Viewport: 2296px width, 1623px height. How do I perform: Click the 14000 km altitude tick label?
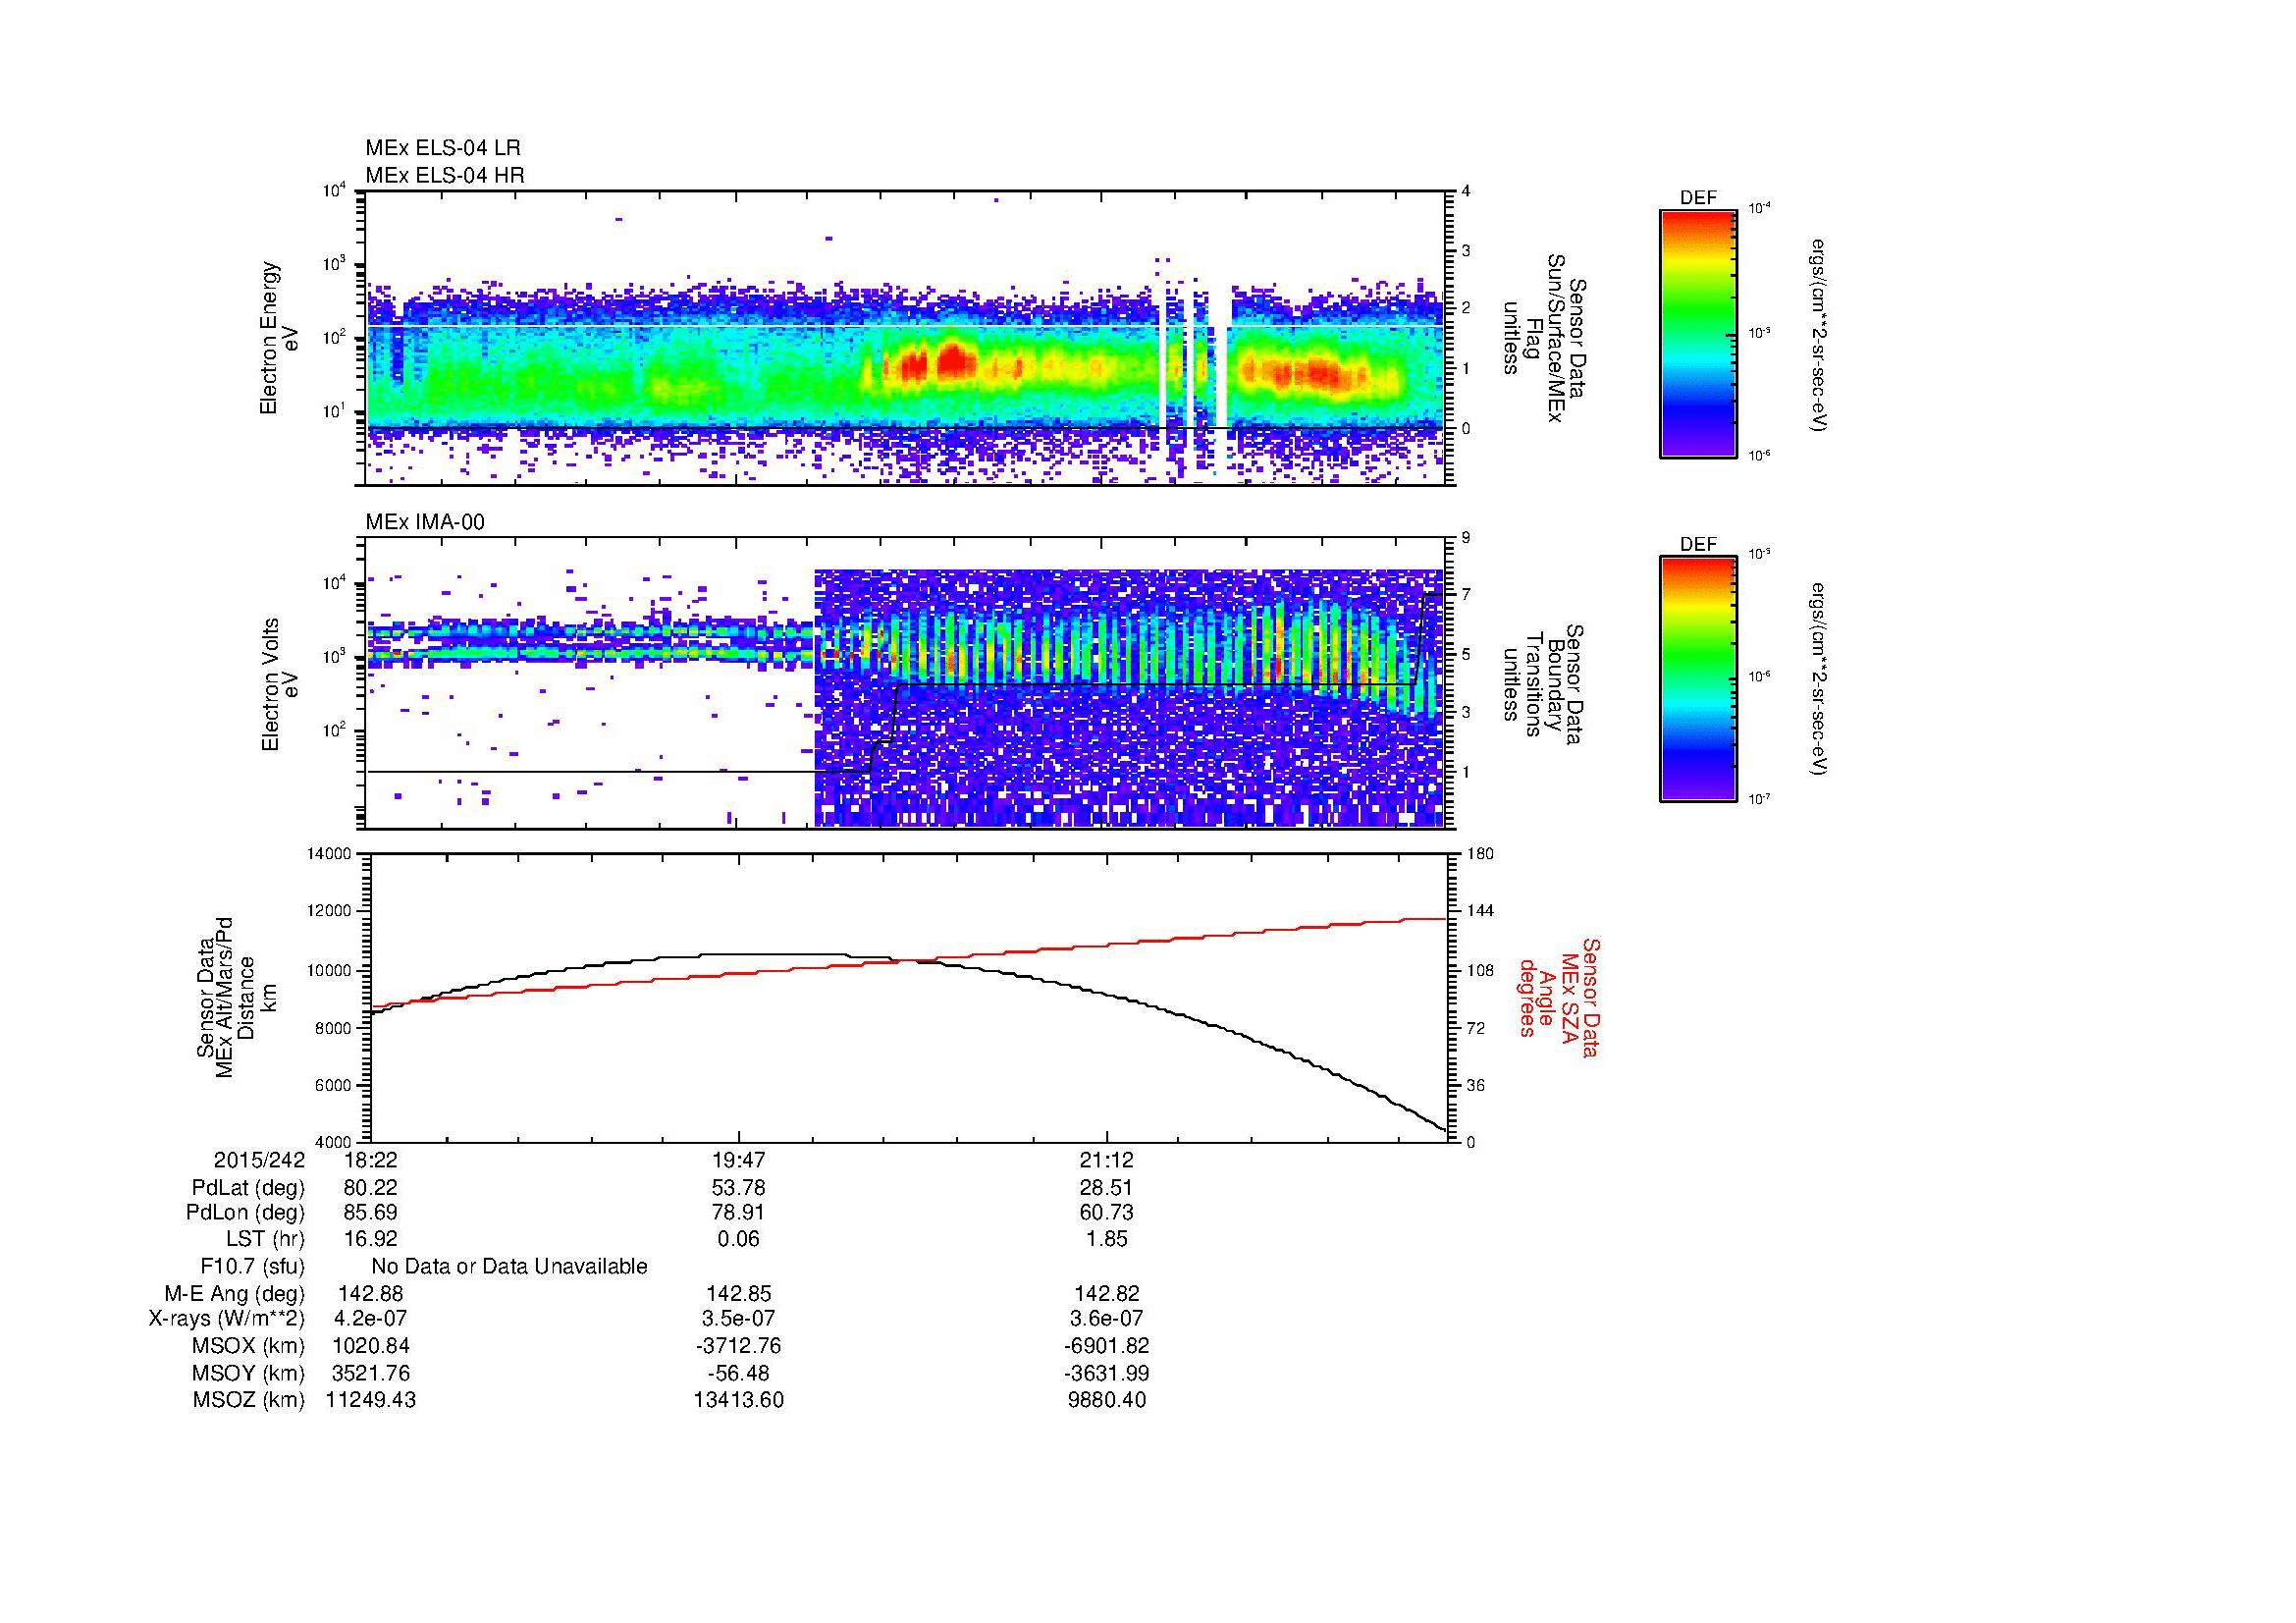coord(331,854)
